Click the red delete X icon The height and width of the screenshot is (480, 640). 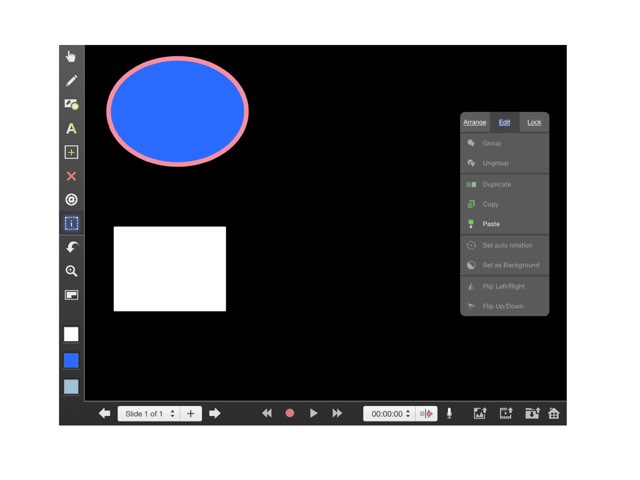71,176
